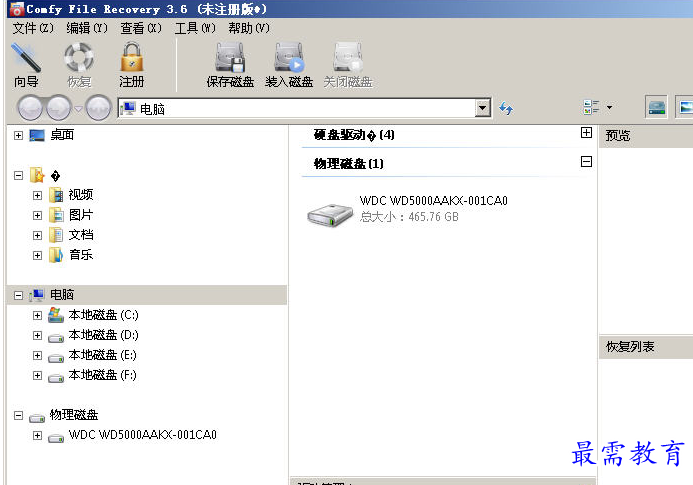Toggle the disk panel toolbar button
This screenshot has height=485, width=693.
[656, 107]
